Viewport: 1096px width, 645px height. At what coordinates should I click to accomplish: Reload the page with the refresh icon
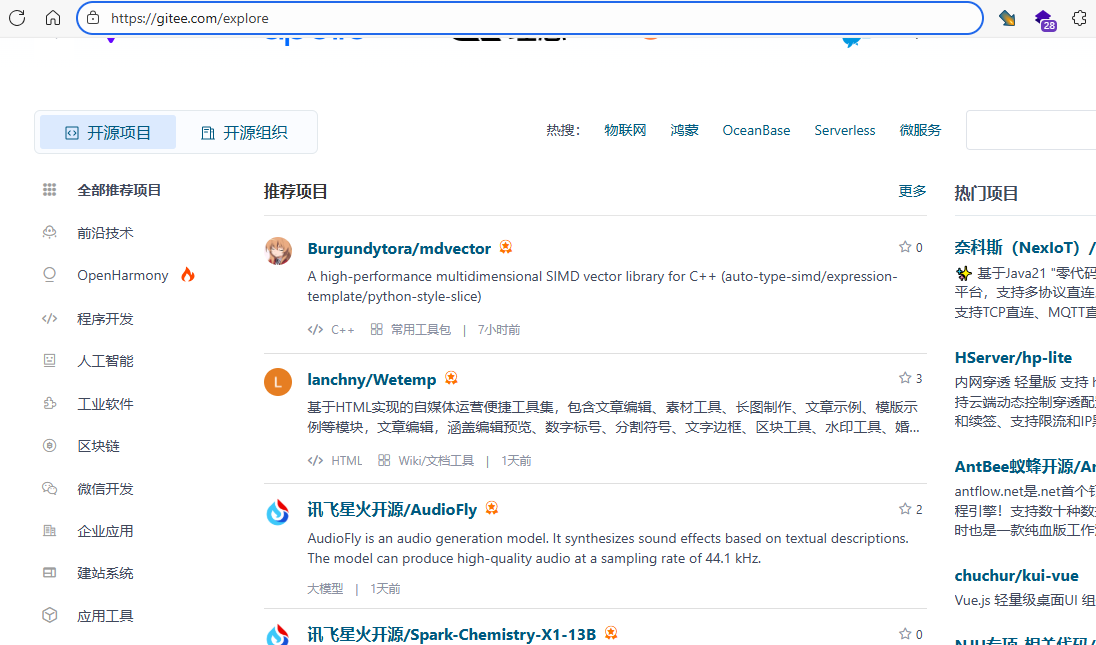(17, 18)
